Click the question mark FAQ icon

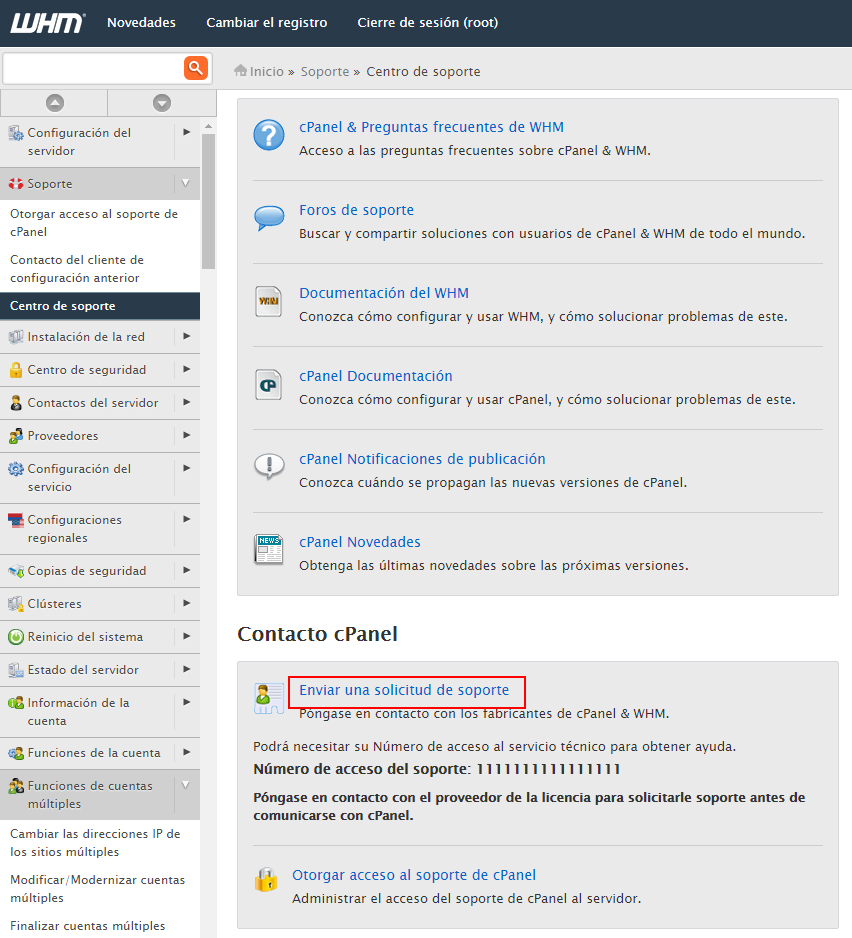tap(269, 135)
